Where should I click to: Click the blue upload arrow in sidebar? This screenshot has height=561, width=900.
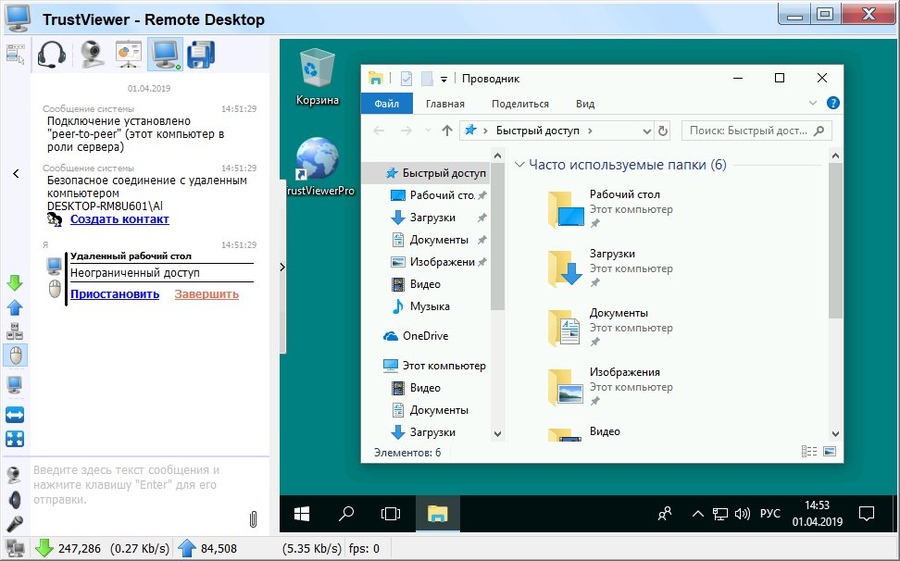coord(15,307)
